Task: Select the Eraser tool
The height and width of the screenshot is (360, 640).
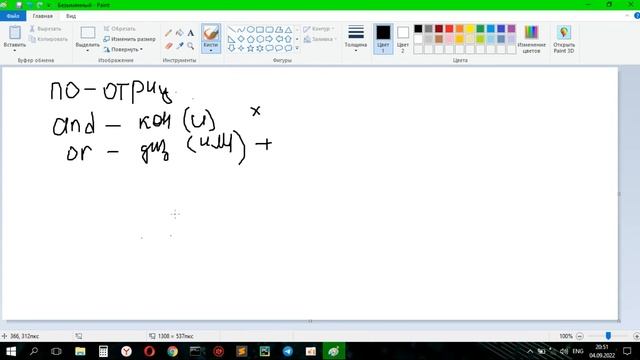Action: click(x=168, y=46)
